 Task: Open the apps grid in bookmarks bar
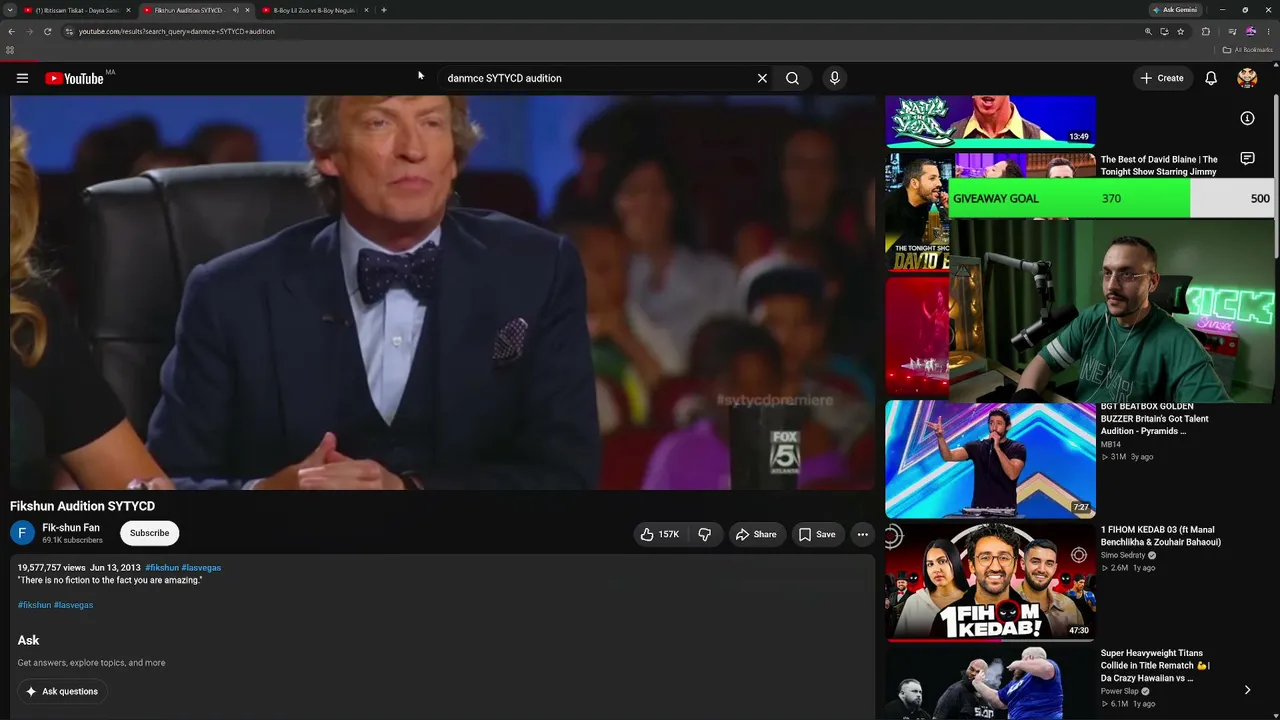[10, 50]
